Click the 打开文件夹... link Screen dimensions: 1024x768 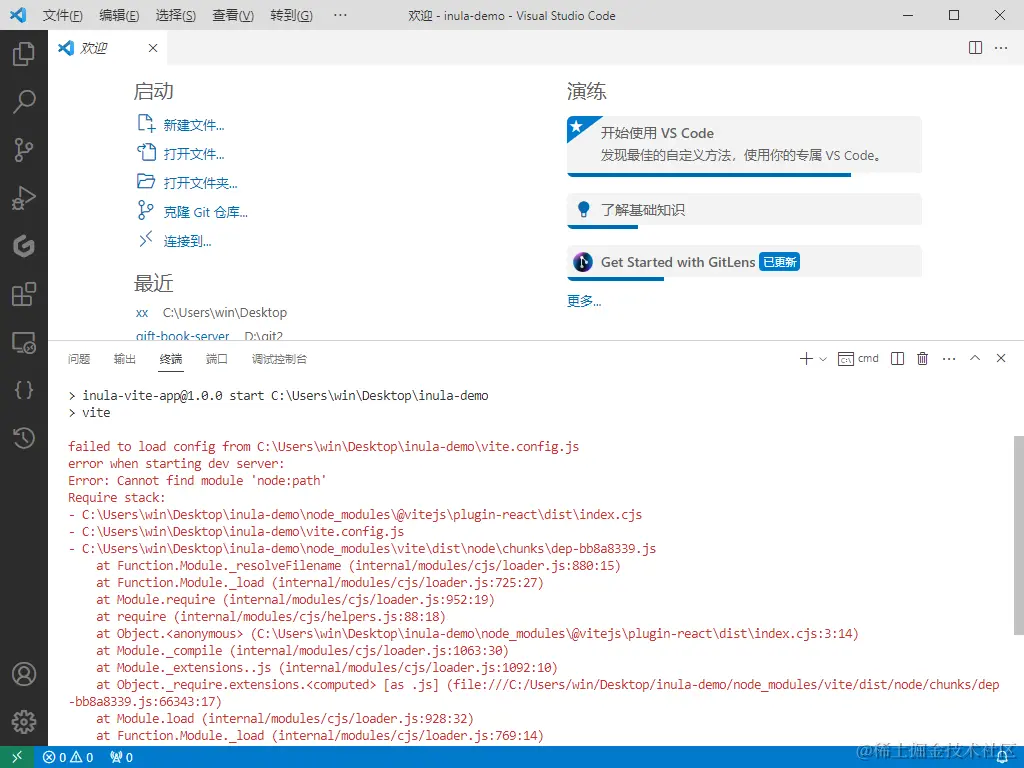tap(200, 183)
